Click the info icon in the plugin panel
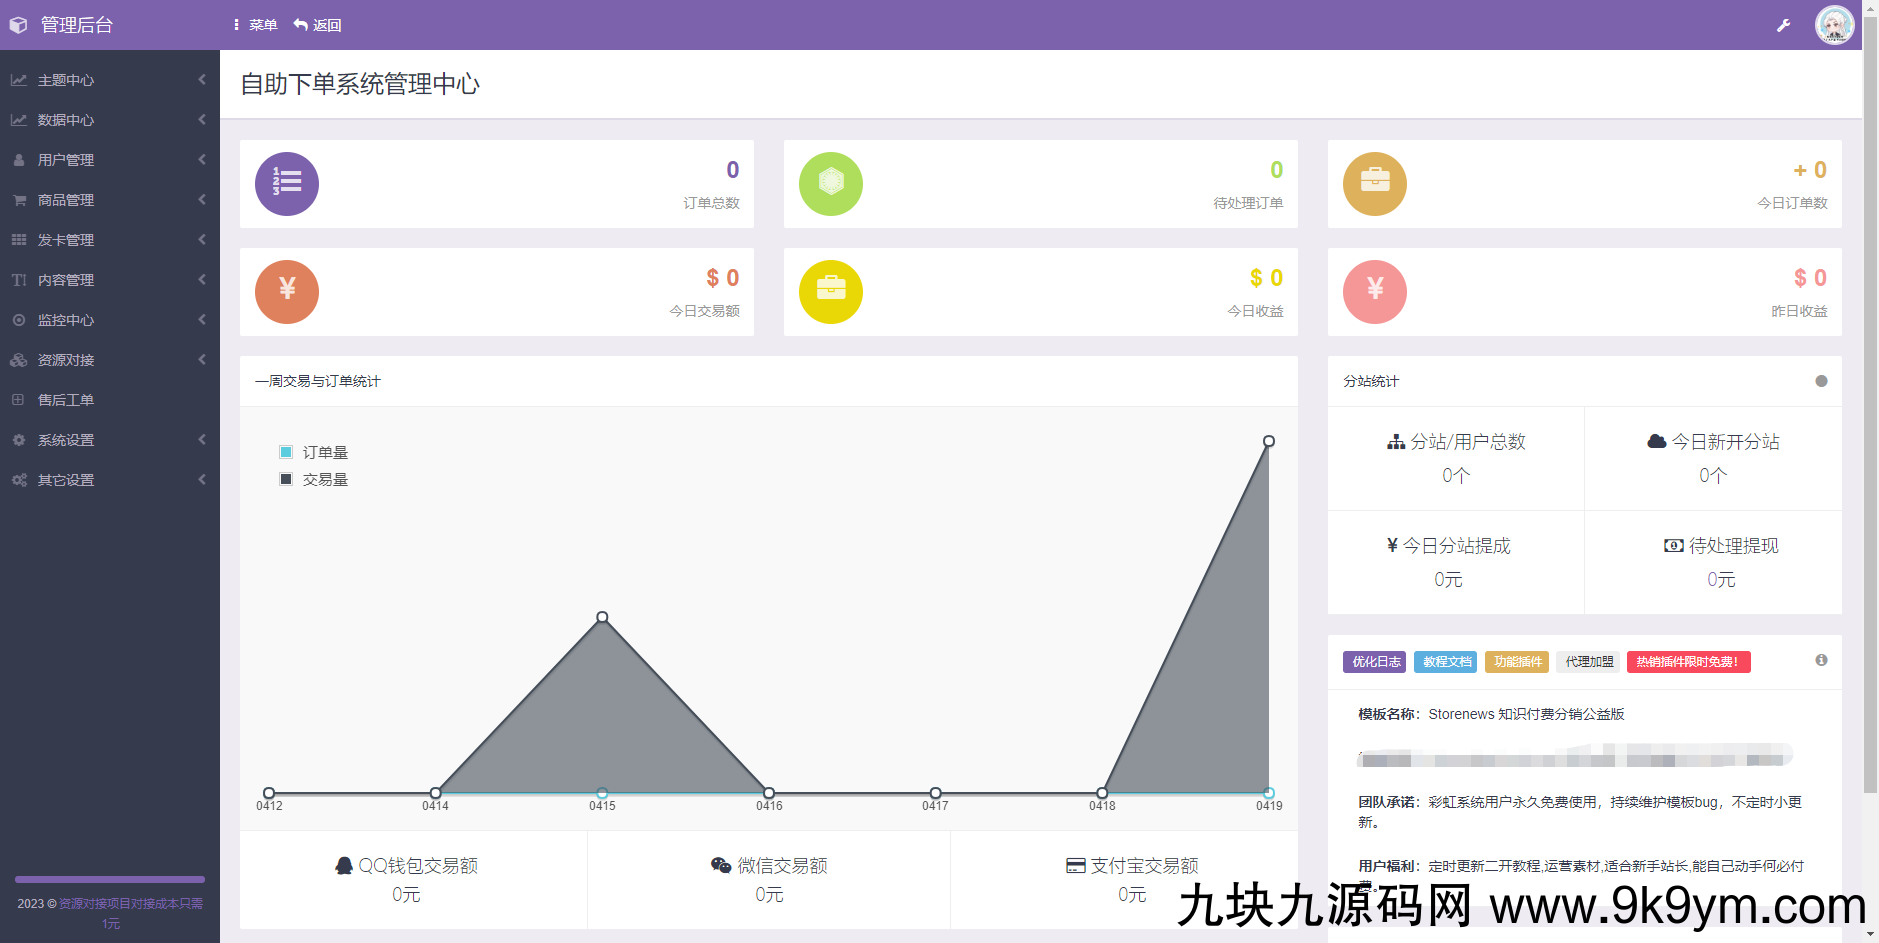 pos(1822,660)
